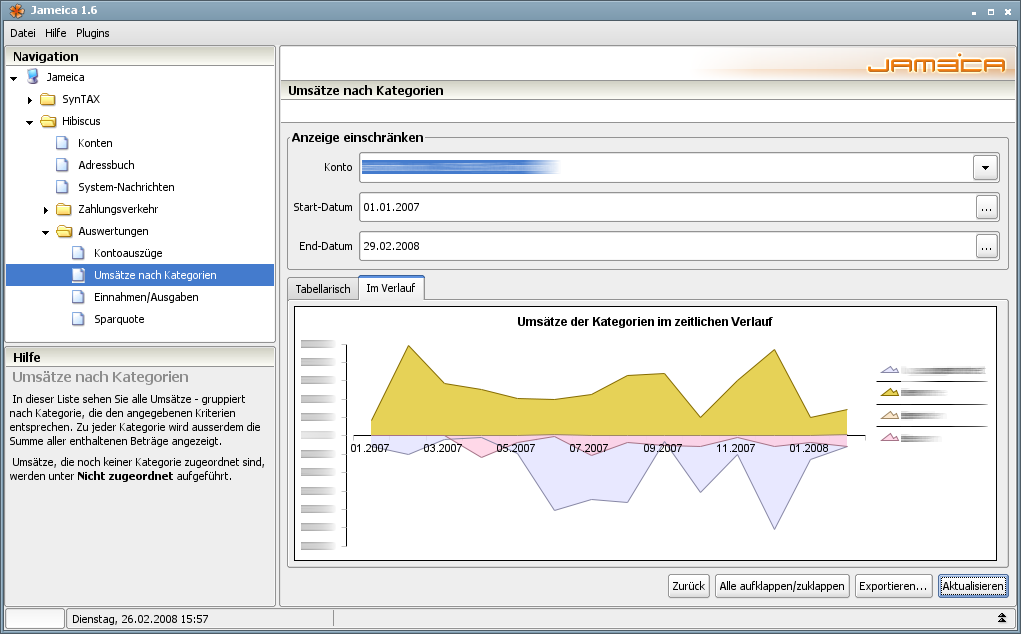Viewport: 1021px width, 634px height.
Task: Click the Adressbuch document icon
Action: [x=63, y=165]
